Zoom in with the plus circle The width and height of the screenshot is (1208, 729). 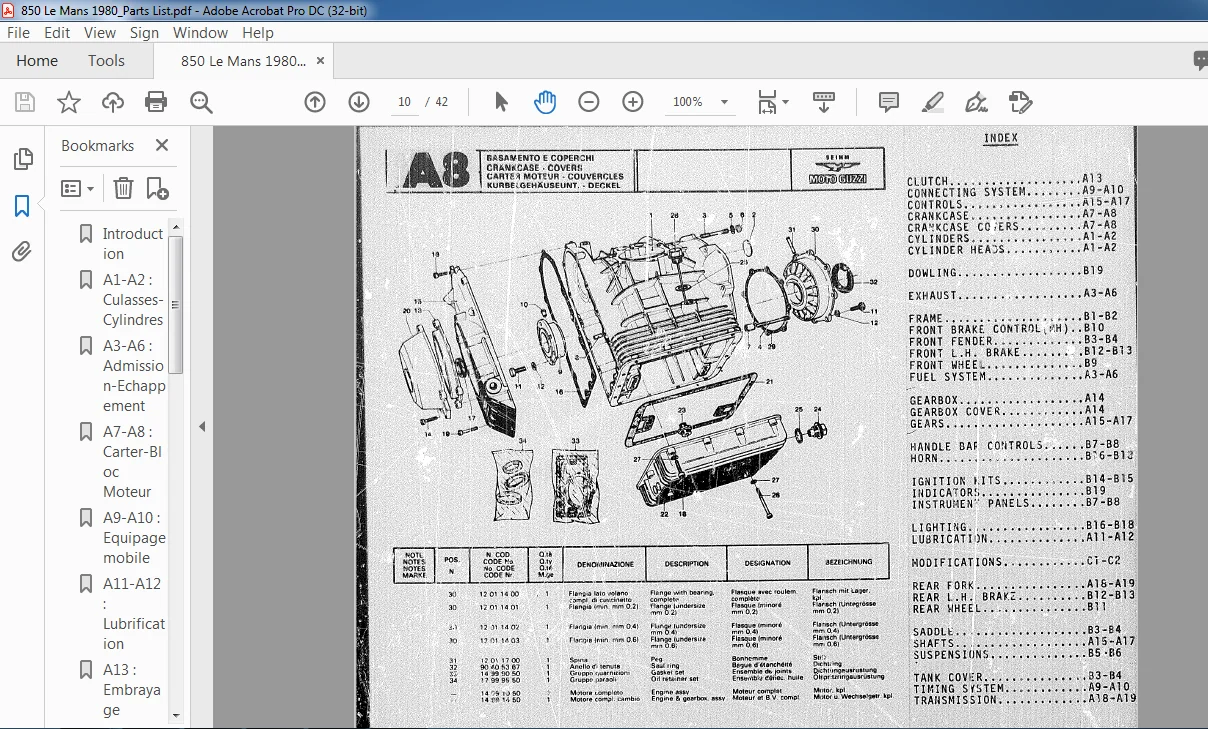click(x=633, y=102)
